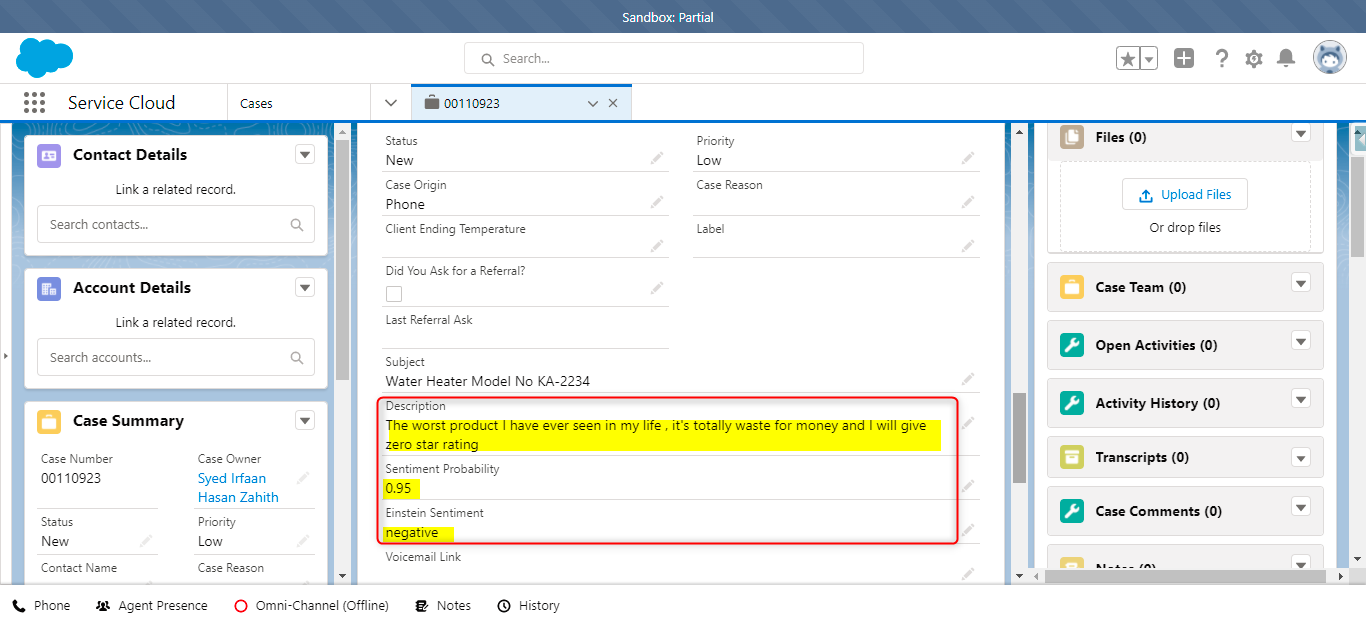Screen dimensions: 1366x625
Task: Click the Favorites star icon
Action: [1128, 59]
